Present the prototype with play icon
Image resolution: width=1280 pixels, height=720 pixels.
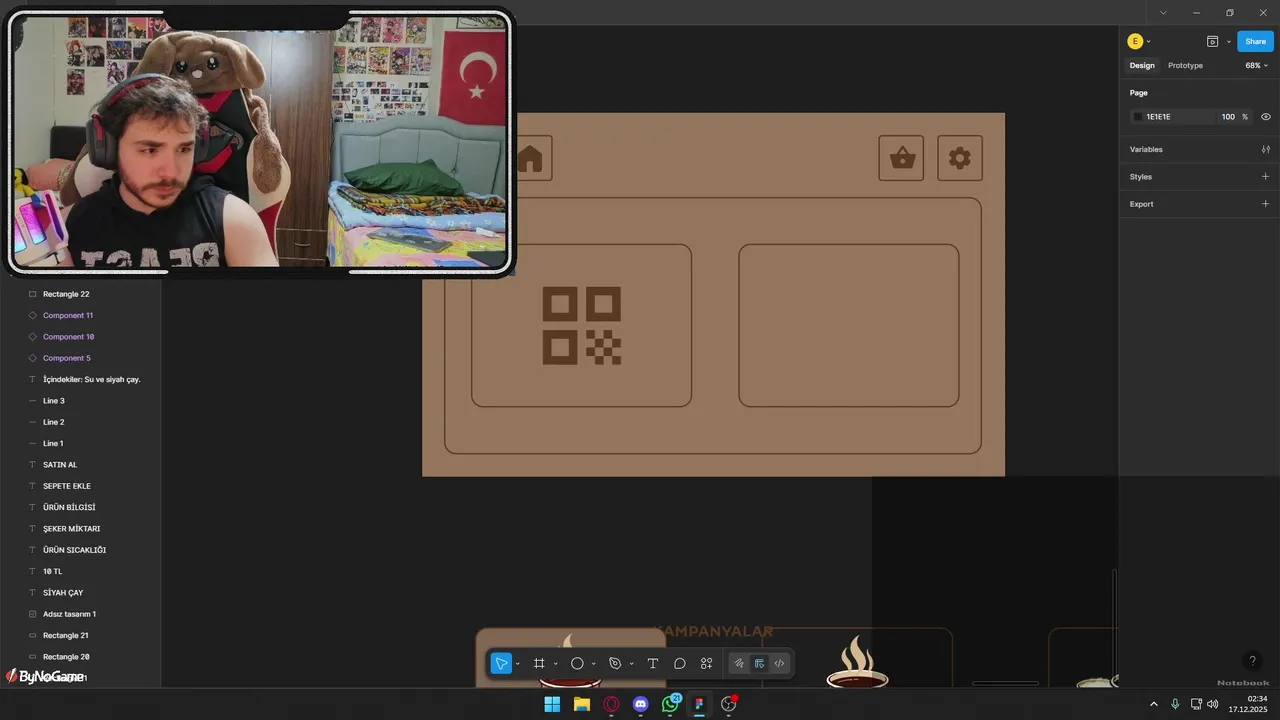point(1212,41)
